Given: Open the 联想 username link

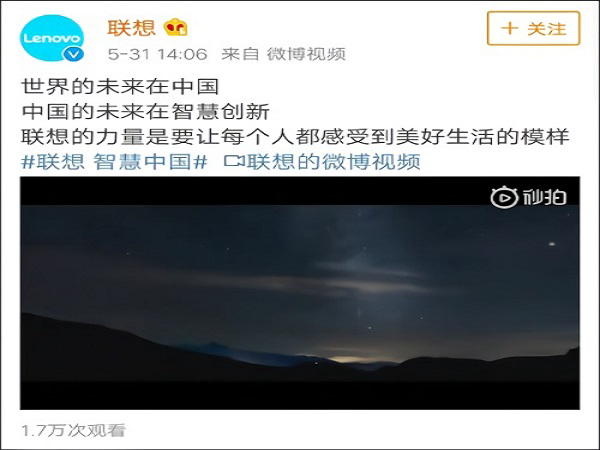Looking at the screenshot, I should [131, 28].
